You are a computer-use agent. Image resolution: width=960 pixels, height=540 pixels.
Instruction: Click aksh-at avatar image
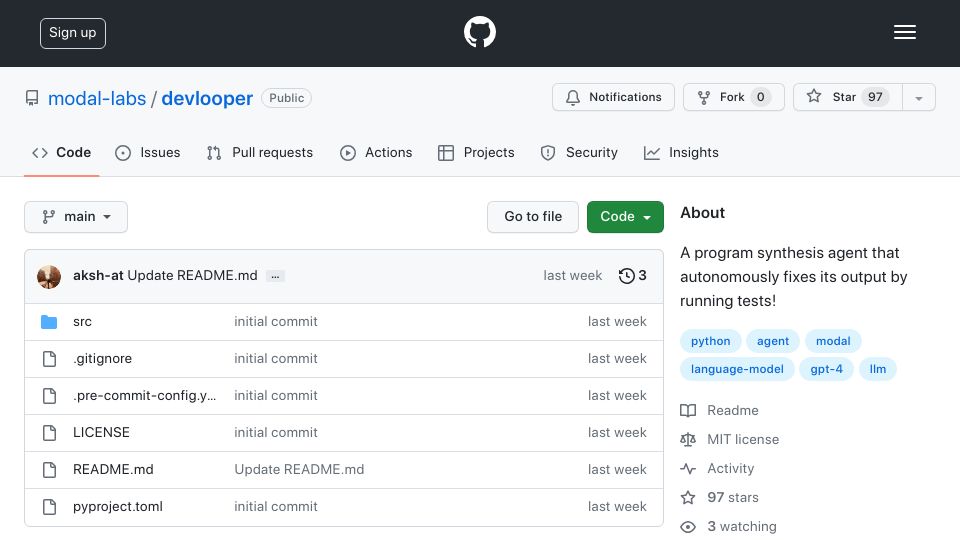coord(49,277)
